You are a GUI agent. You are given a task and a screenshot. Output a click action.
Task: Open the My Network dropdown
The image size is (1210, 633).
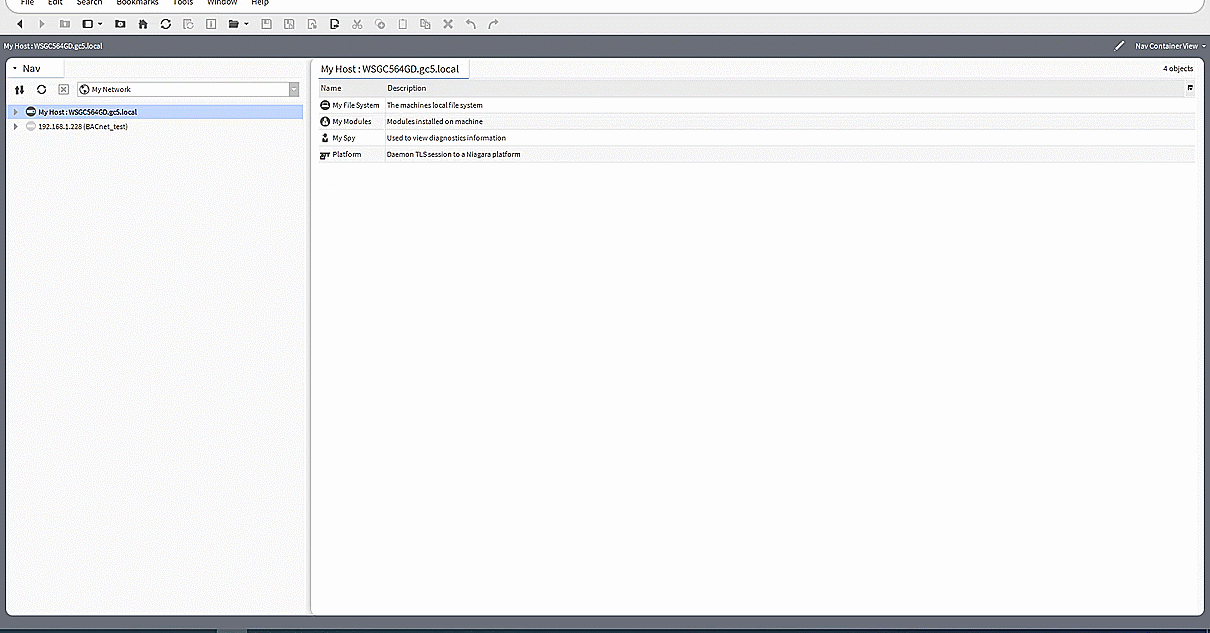click(294, 89)
